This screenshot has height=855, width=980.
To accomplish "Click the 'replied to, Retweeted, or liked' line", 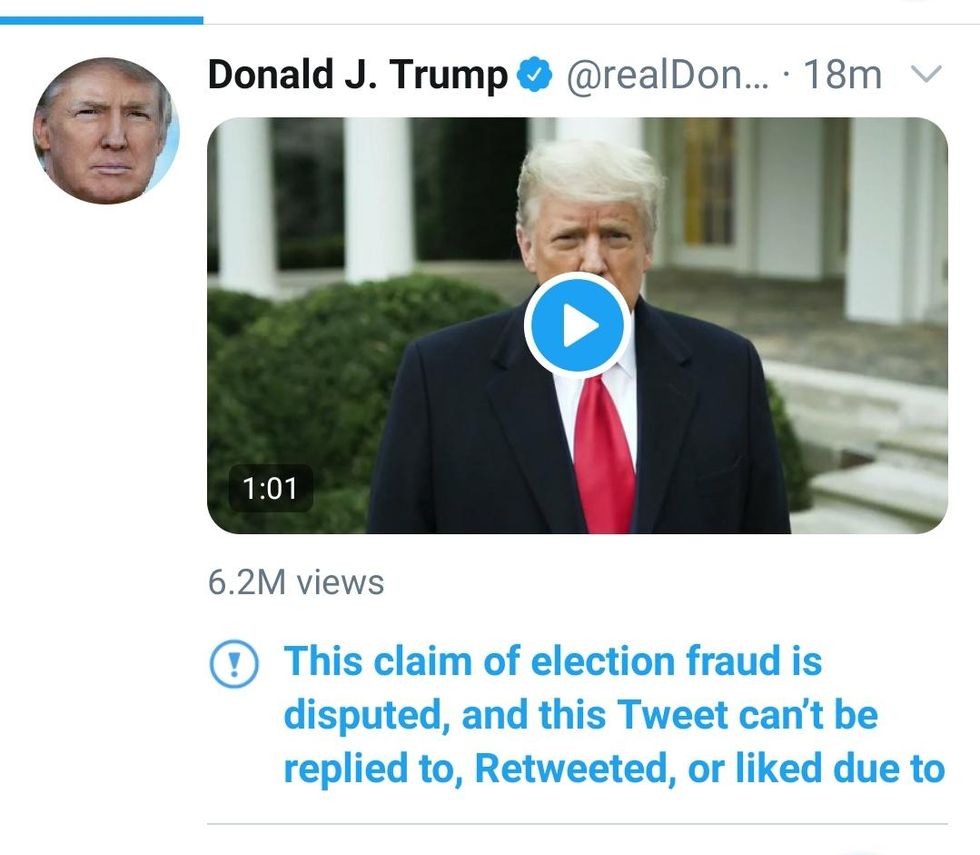I will [x=613, y=768].
